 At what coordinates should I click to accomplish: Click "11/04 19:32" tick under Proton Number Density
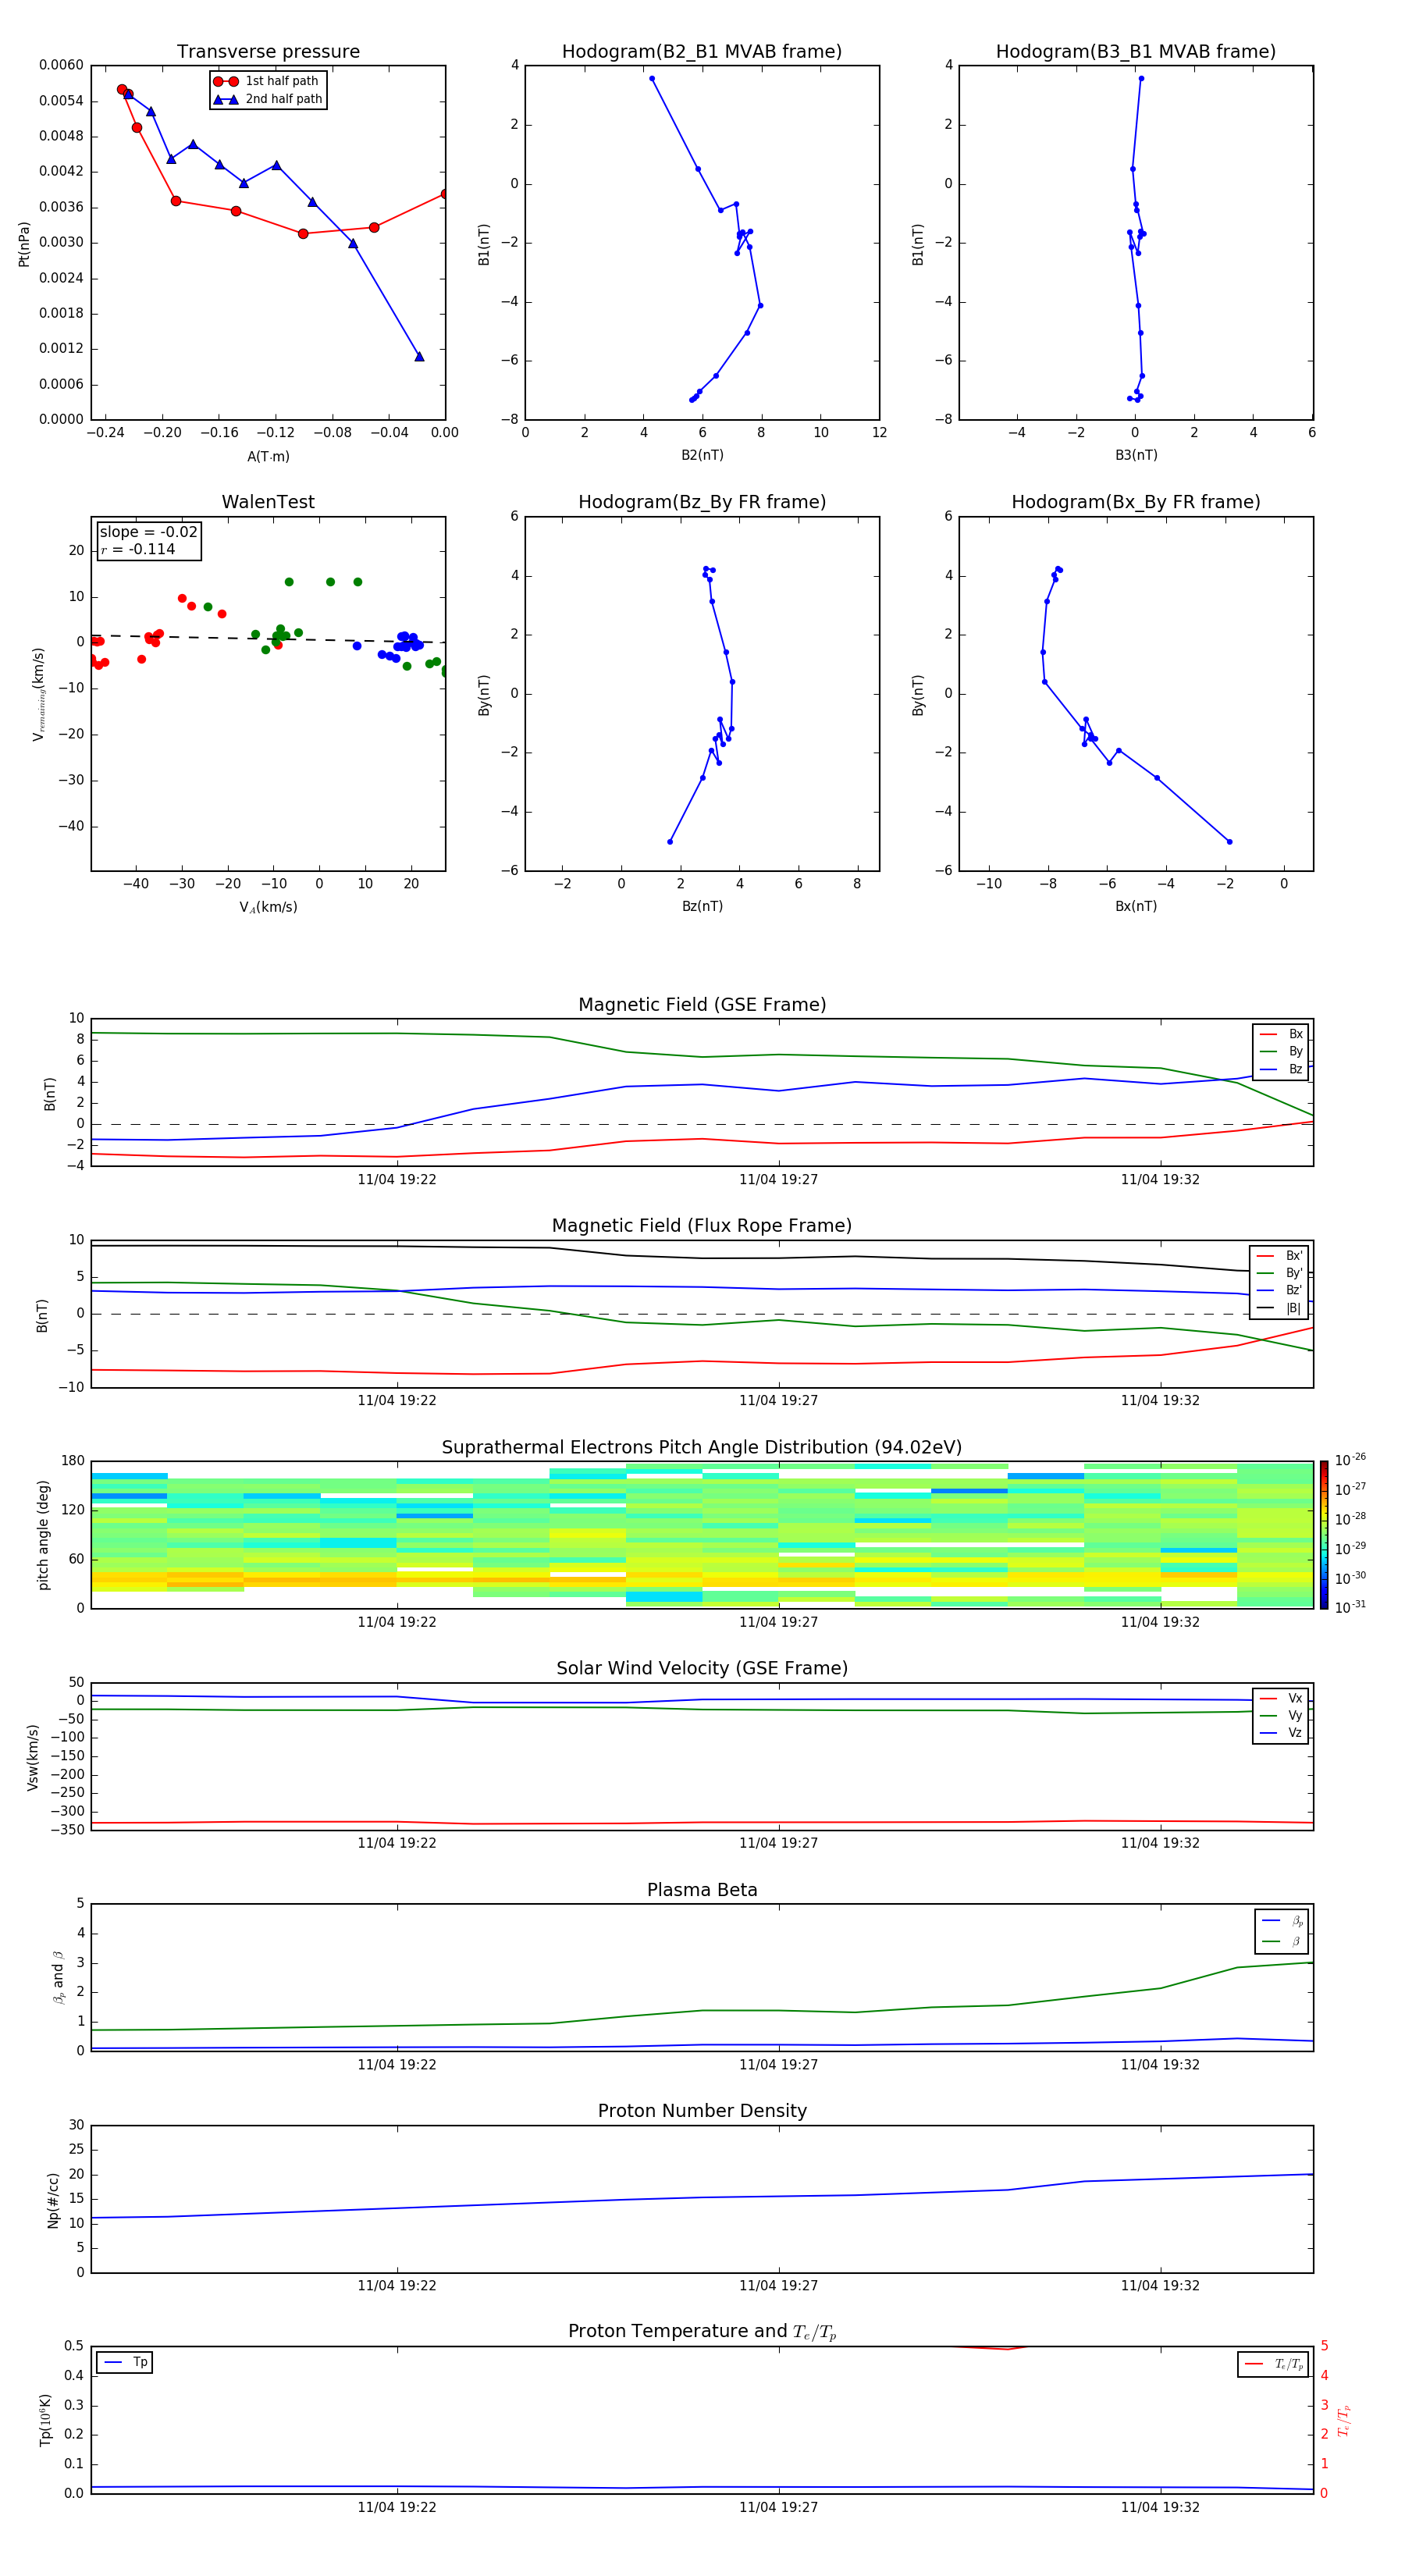coord(1160,2286)
